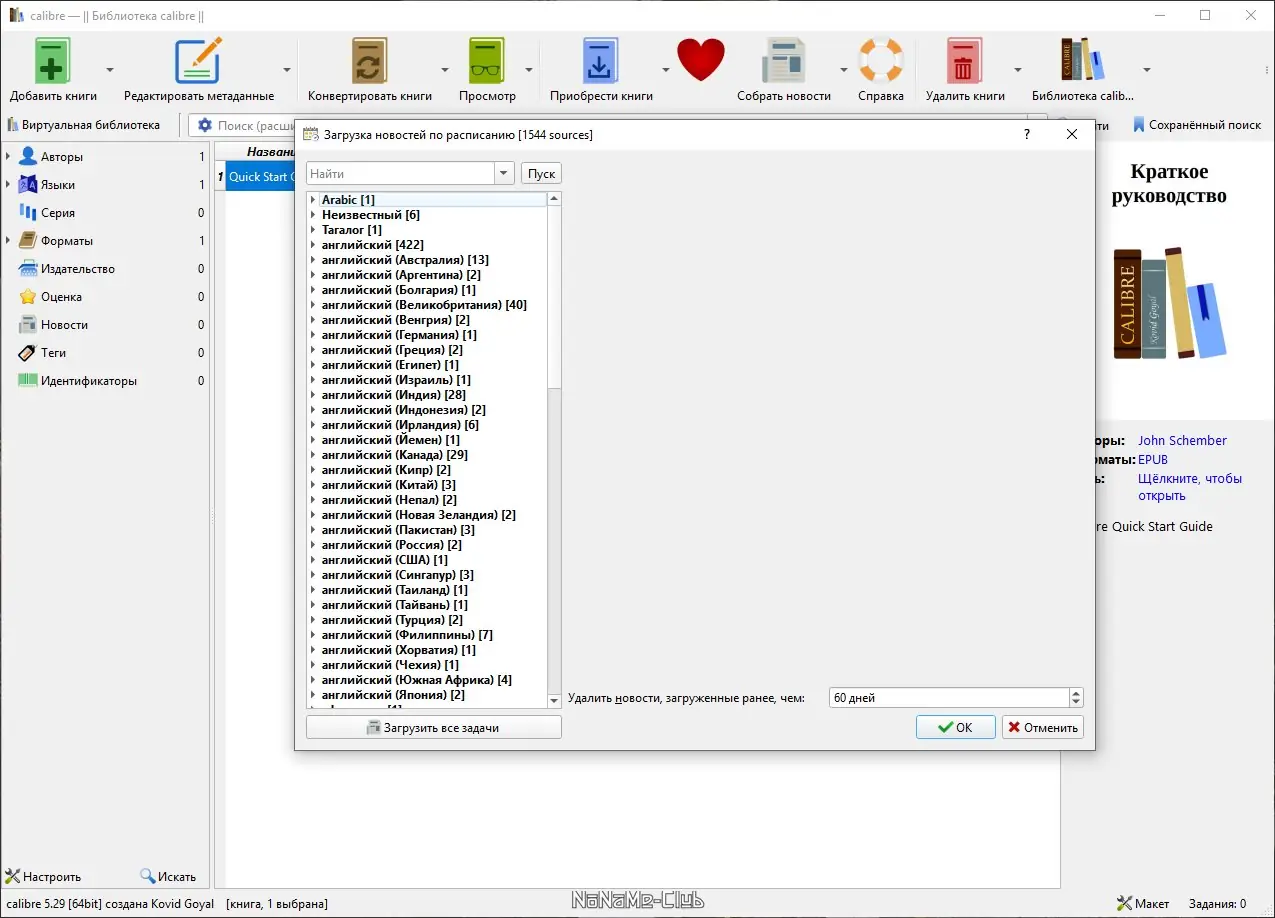Select Неизвестный [6] row

(x=370, y=215)
